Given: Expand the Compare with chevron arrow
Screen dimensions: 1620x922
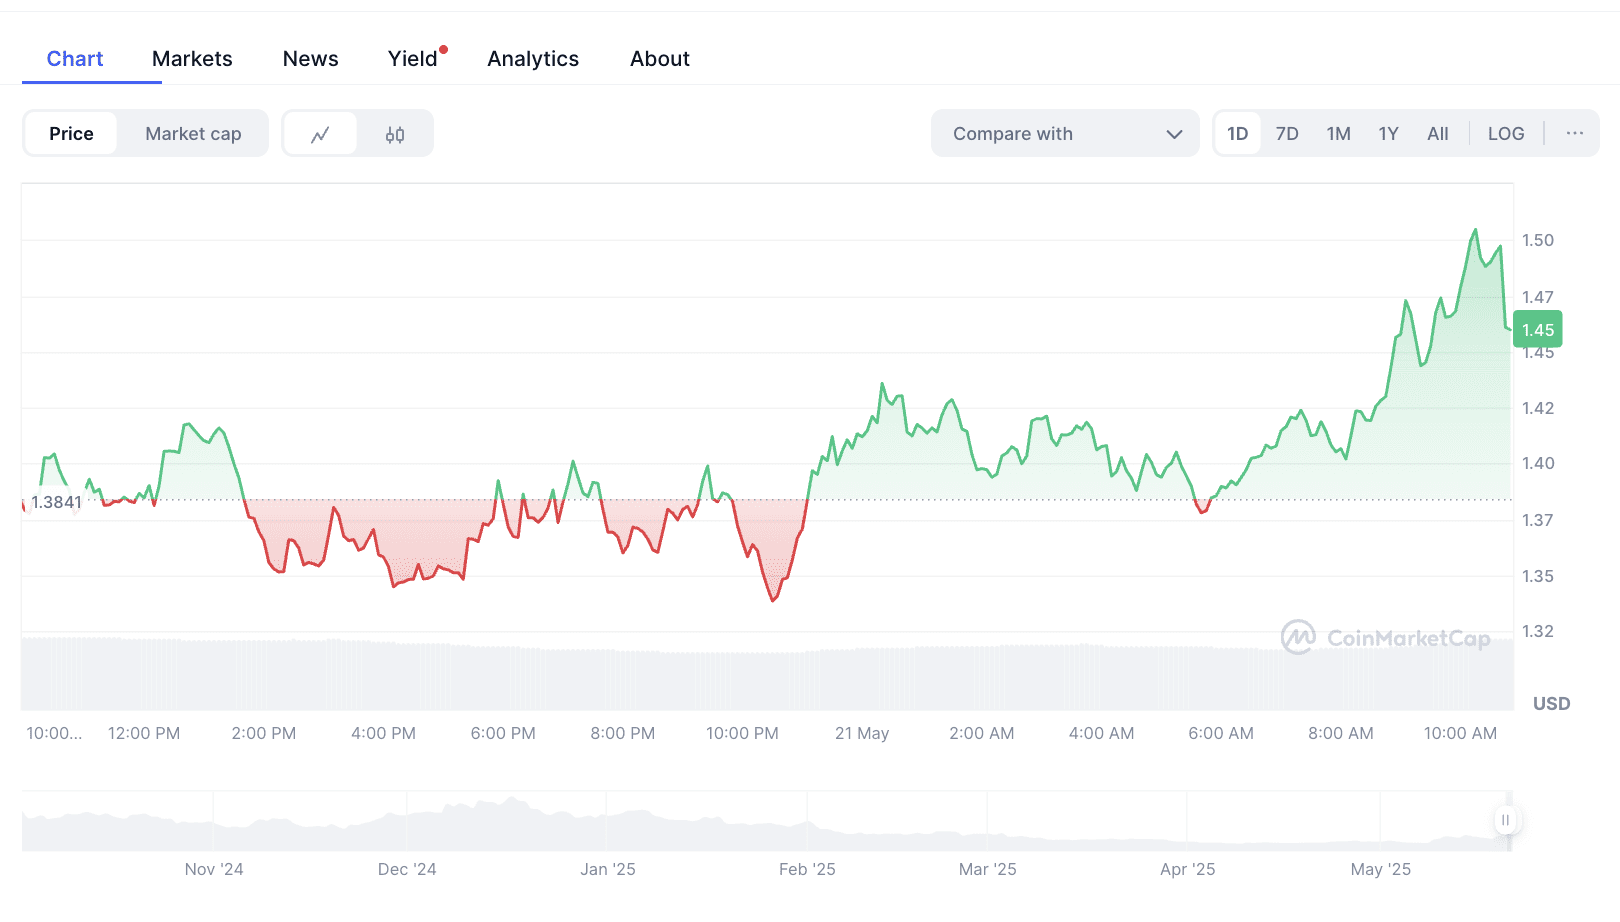Looking at the screenshot, I should click(x=1174, y=134).
